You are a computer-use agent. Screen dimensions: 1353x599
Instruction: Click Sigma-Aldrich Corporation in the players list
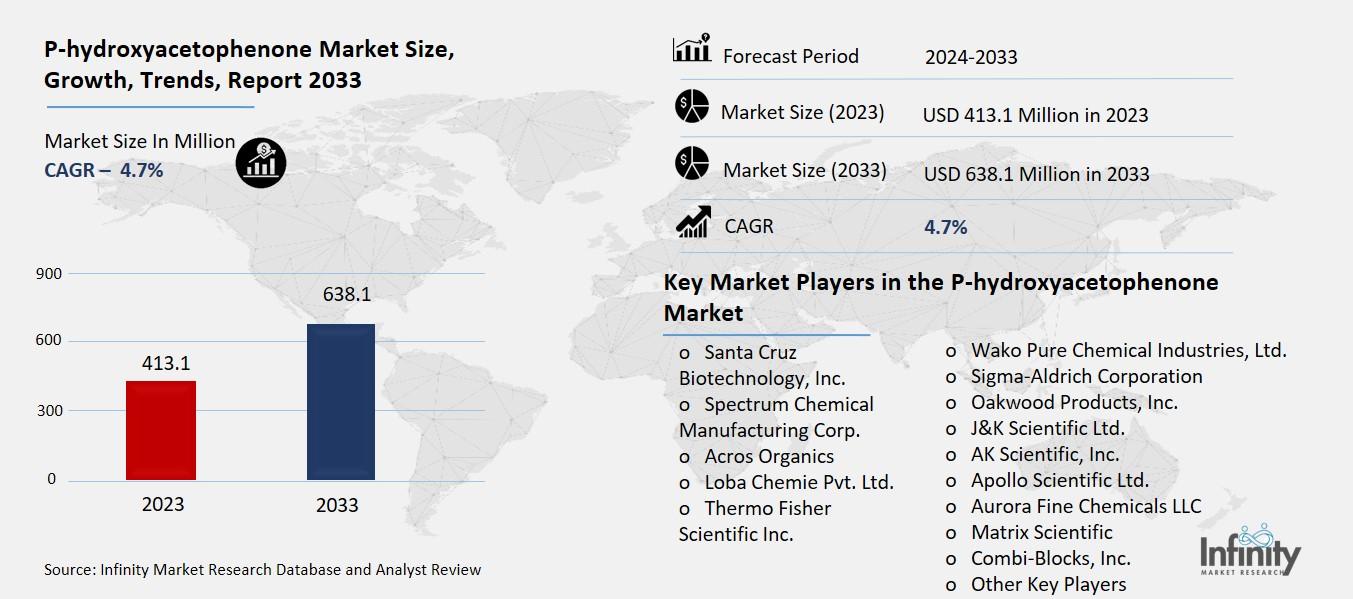(1086, 376)
